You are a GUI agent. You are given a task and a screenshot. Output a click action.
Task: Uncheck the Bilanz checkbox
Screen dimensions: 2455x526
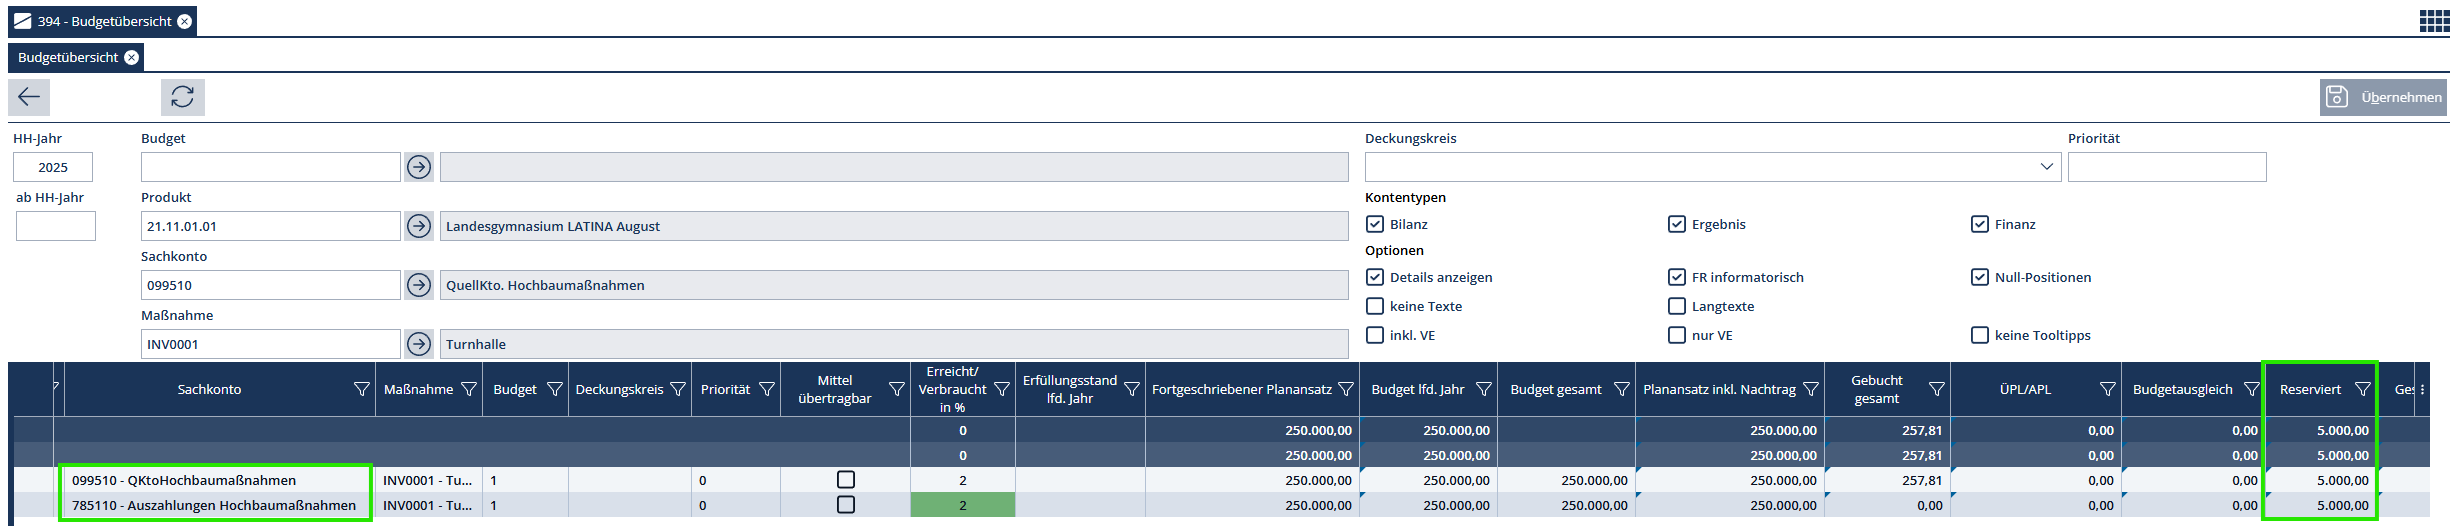click(1376, 224)
